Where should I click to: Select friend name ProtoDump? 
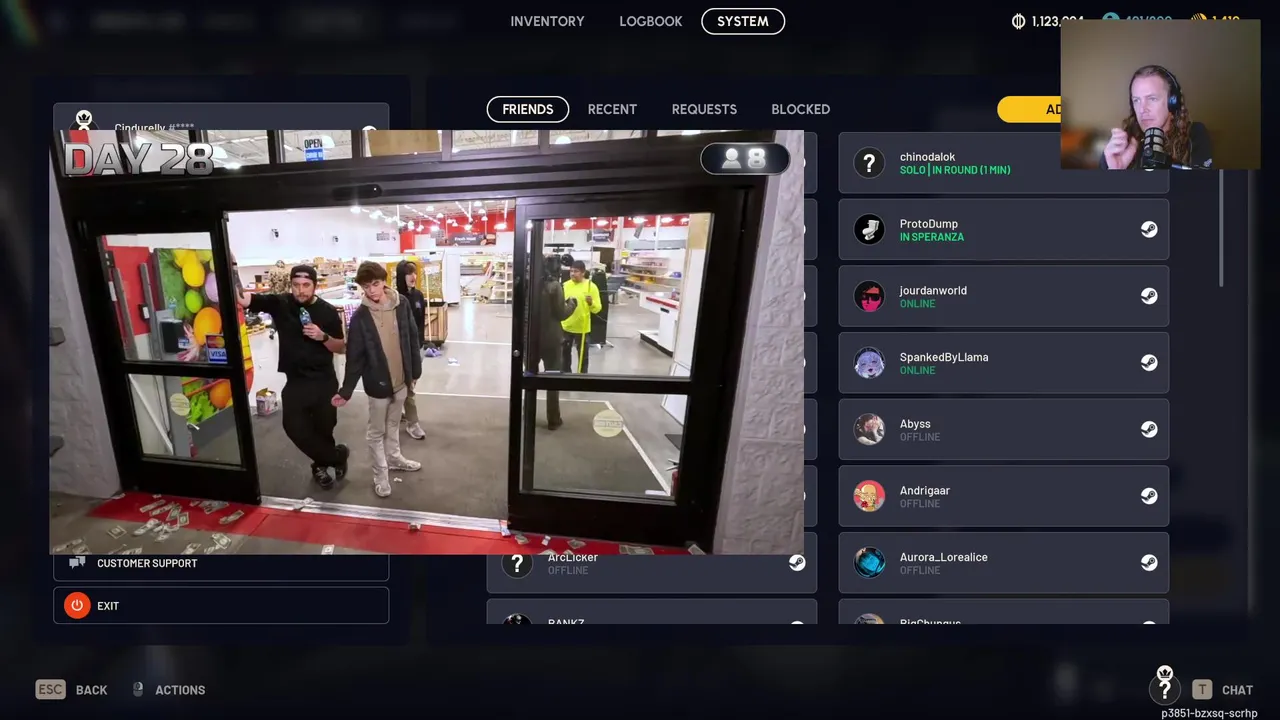[928, 224]
